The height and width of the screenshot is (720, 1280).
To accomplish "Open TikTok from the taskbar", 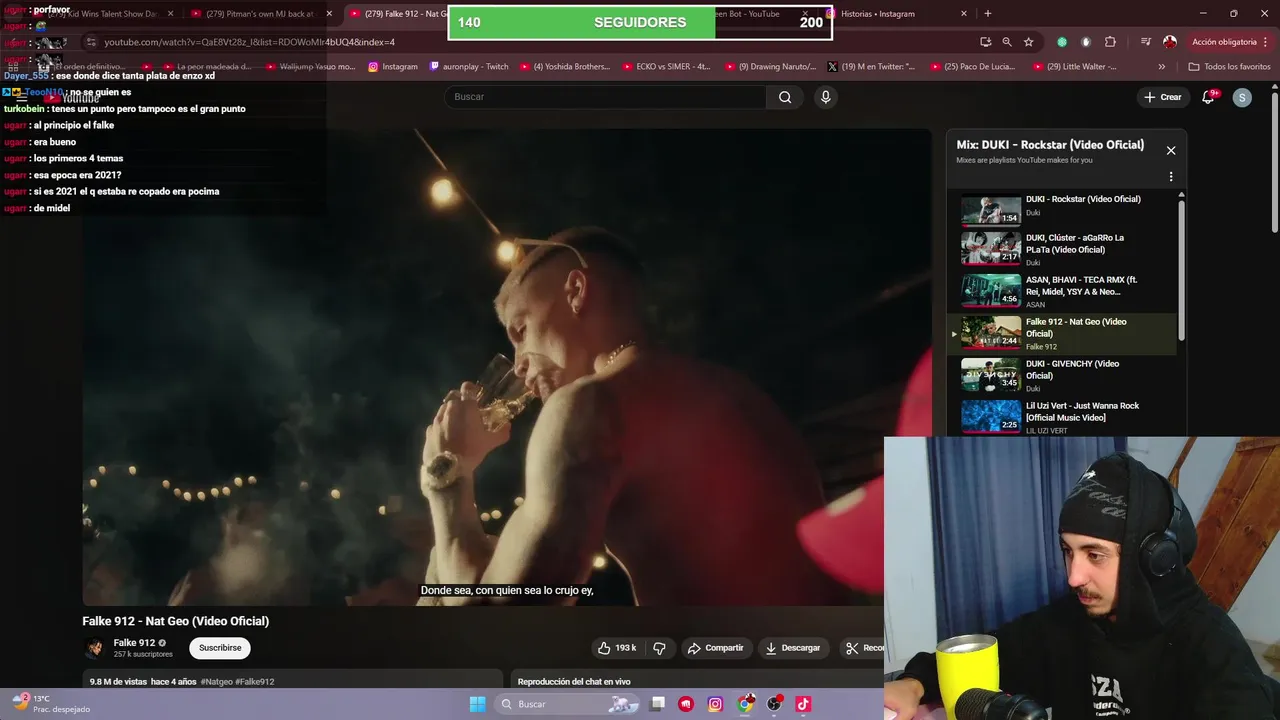I will point(803,704).
